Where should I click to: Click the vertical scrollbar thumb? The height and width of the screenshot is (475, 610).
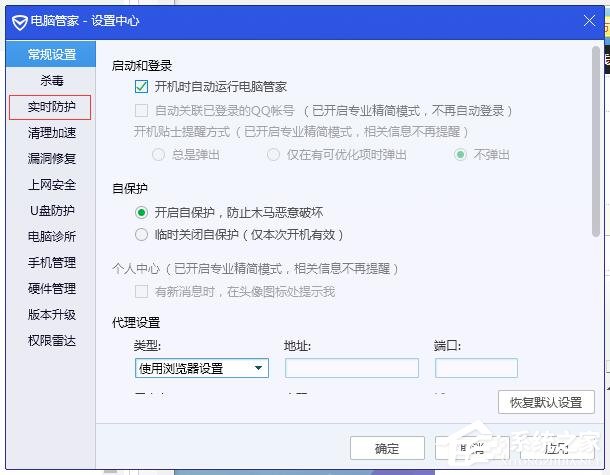click(x=596, y=142)
